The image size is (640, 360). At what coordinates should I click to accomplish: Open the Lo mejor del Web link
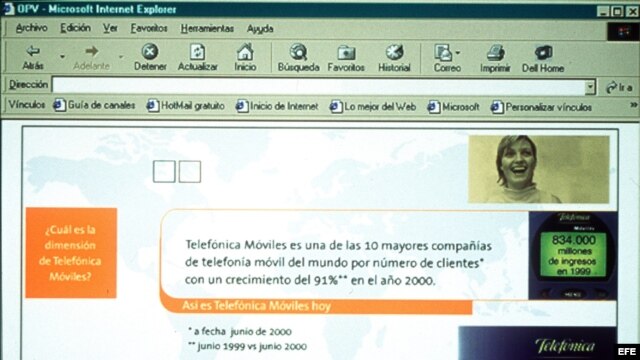point(373,107)
